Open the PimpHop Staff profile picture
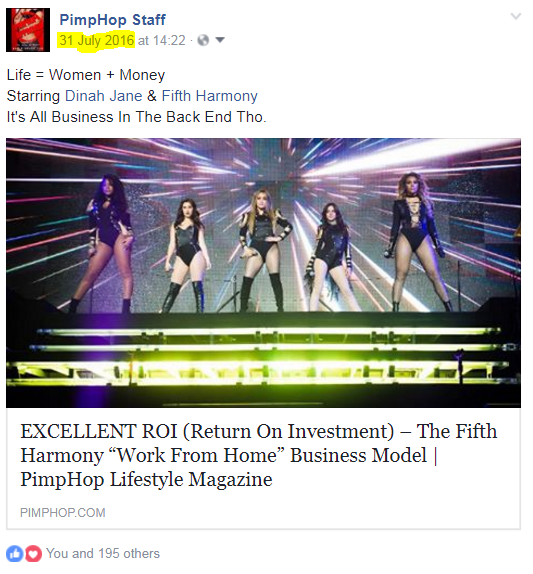 click(28, 30)
